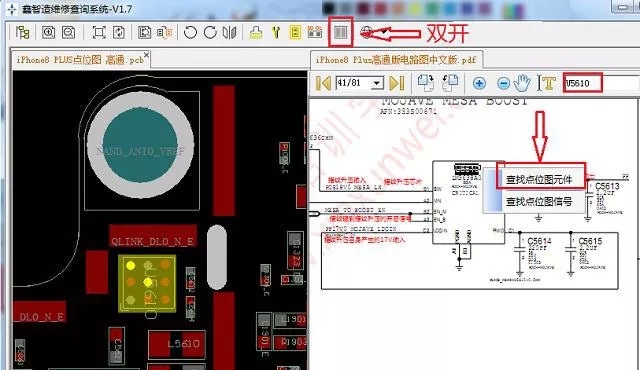Open the tree structure panel icon
Viewport: 640px width, 370px height.
(22, 32)
